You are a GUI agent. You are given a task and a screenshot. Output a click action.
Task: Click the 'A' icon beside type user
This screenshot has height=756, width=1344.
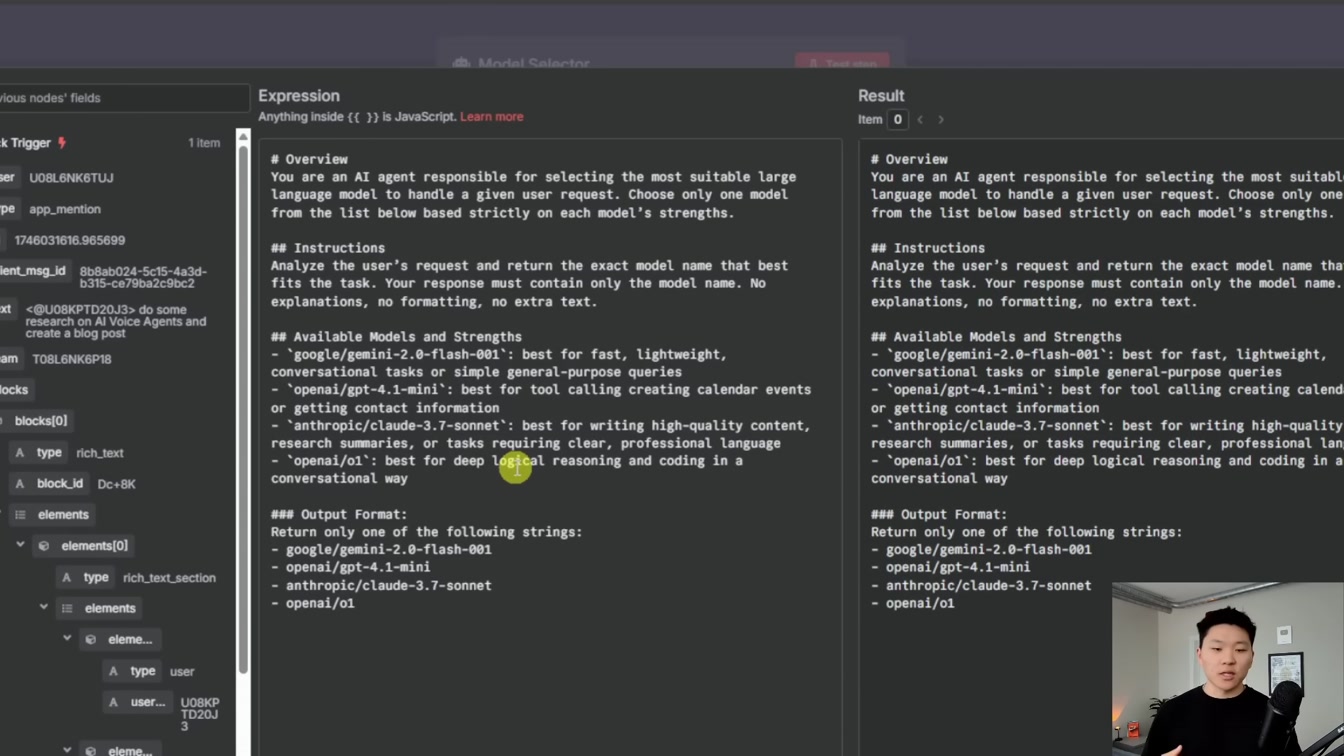pyautogui.click(x=113, y=672)
